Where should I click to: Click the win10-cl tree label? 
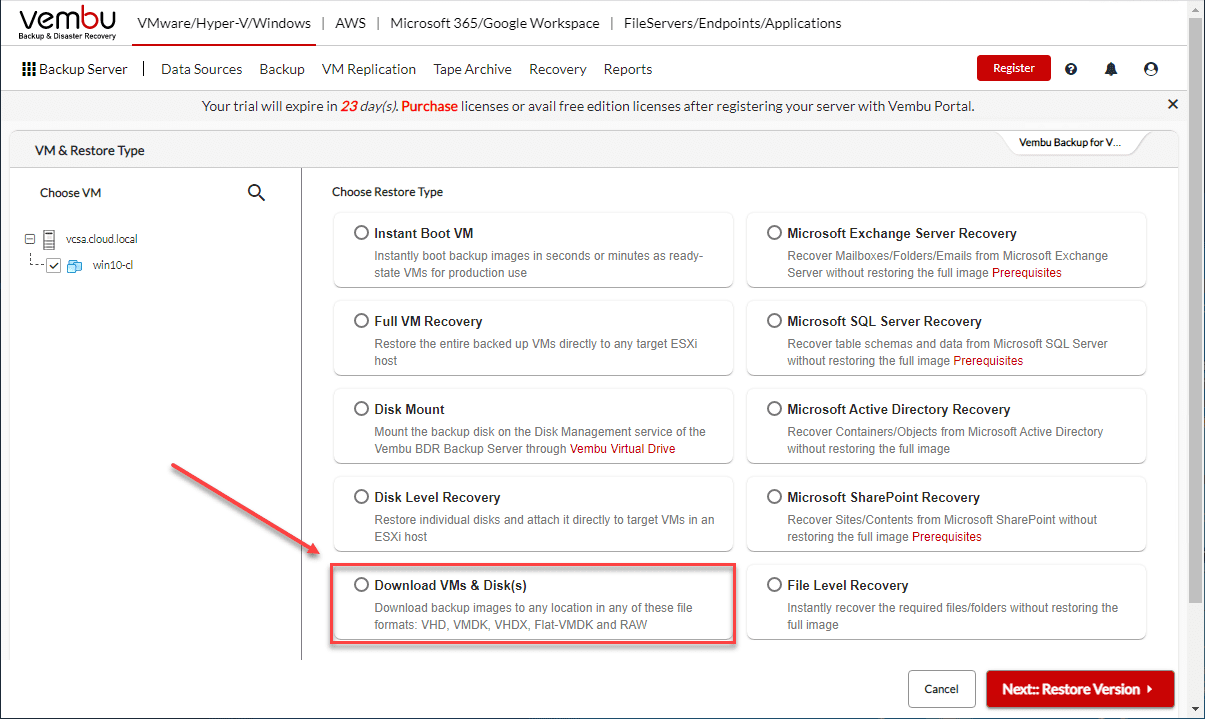[x=112, y=267]
